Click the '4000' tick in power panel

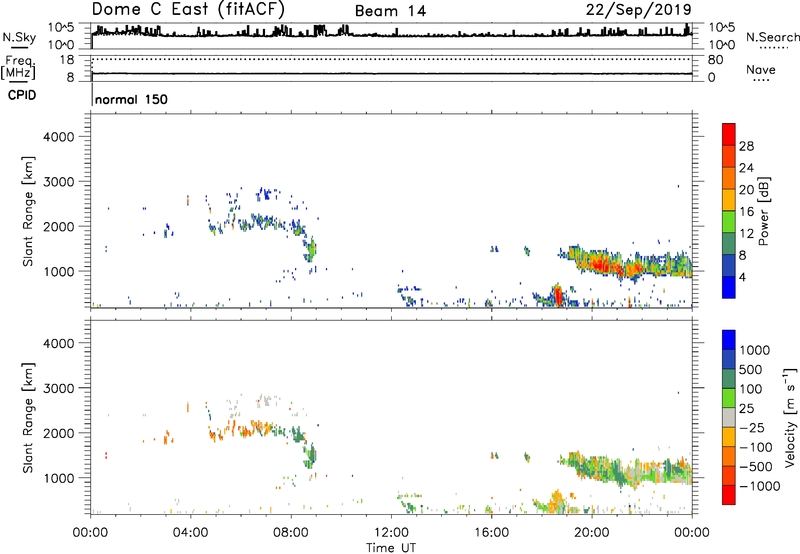[58, 137]
